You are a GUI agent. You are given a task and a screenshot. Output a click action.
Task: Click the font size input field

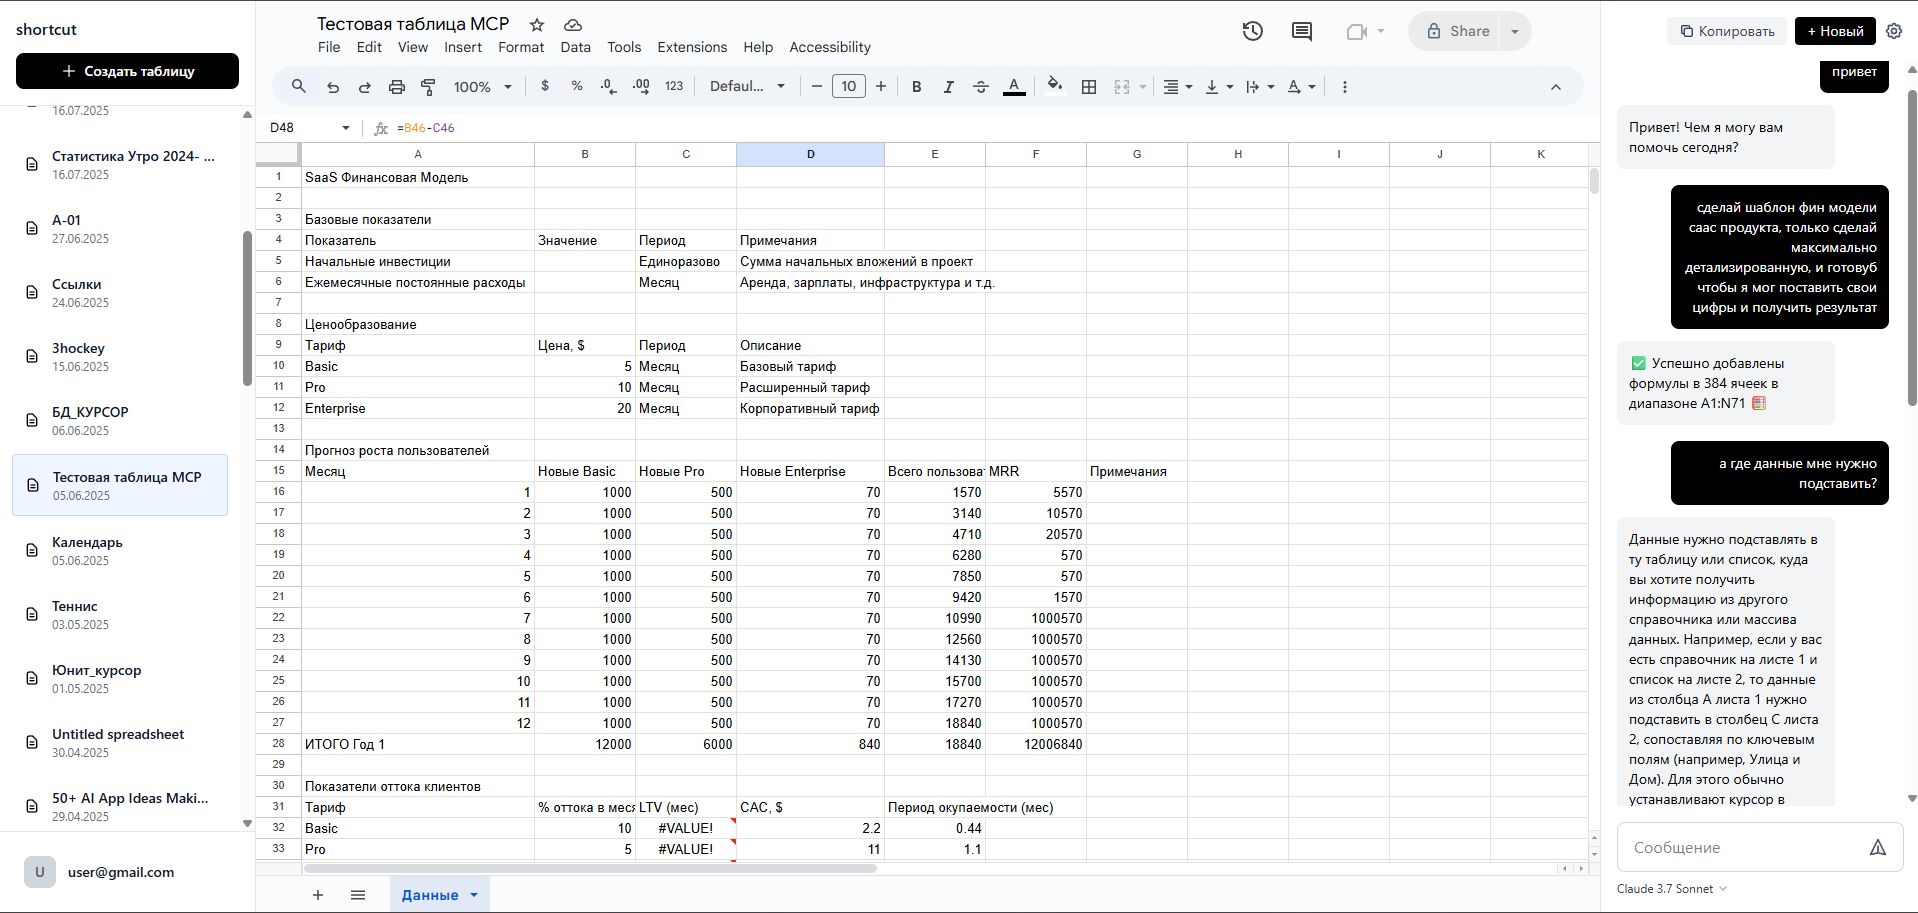(849, 86)
